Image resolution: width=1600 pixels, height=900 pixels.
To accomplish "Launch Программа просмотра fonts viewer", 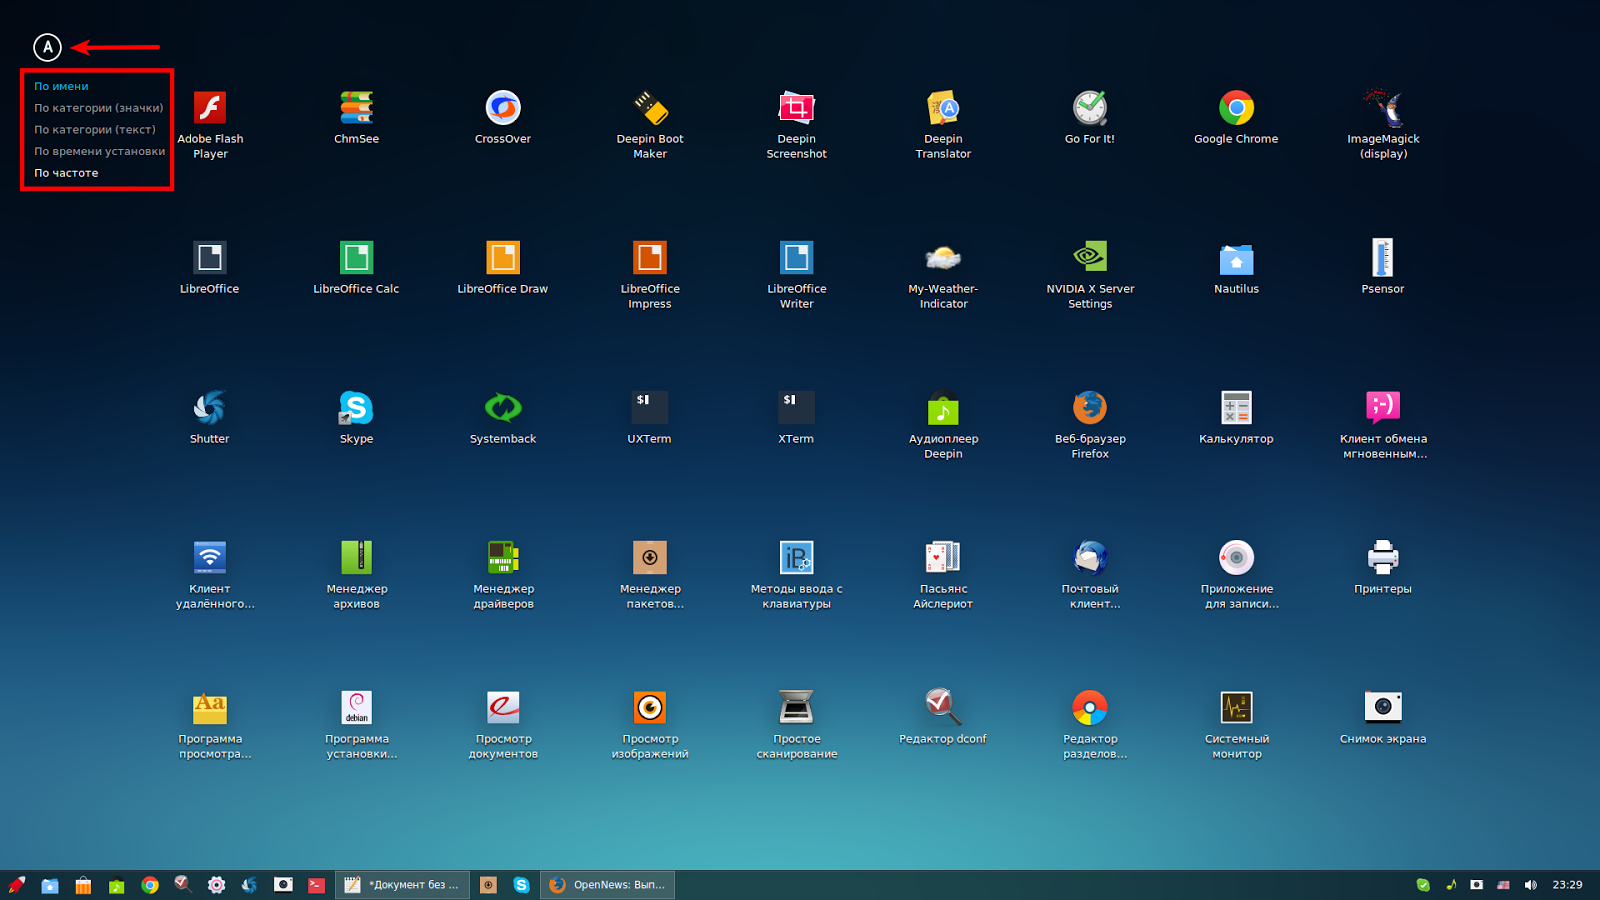I will pos(210,708).
